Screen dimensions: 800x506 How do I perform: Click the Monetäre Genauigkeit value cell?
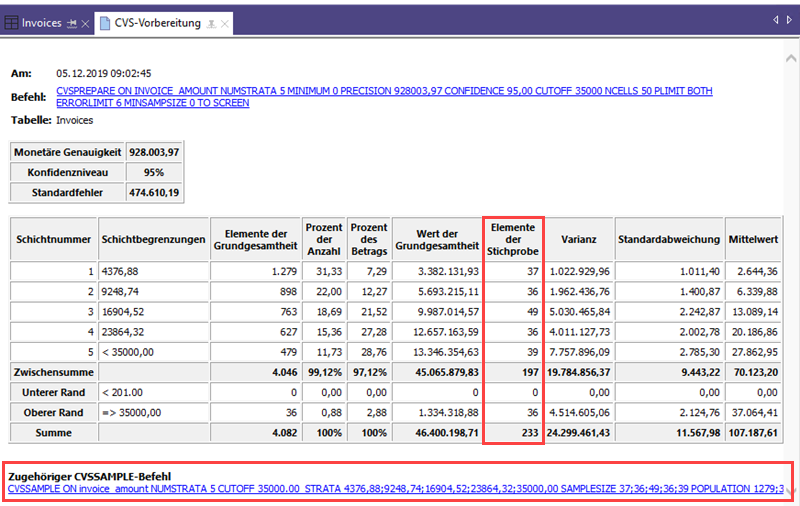(x=154, y=152)
